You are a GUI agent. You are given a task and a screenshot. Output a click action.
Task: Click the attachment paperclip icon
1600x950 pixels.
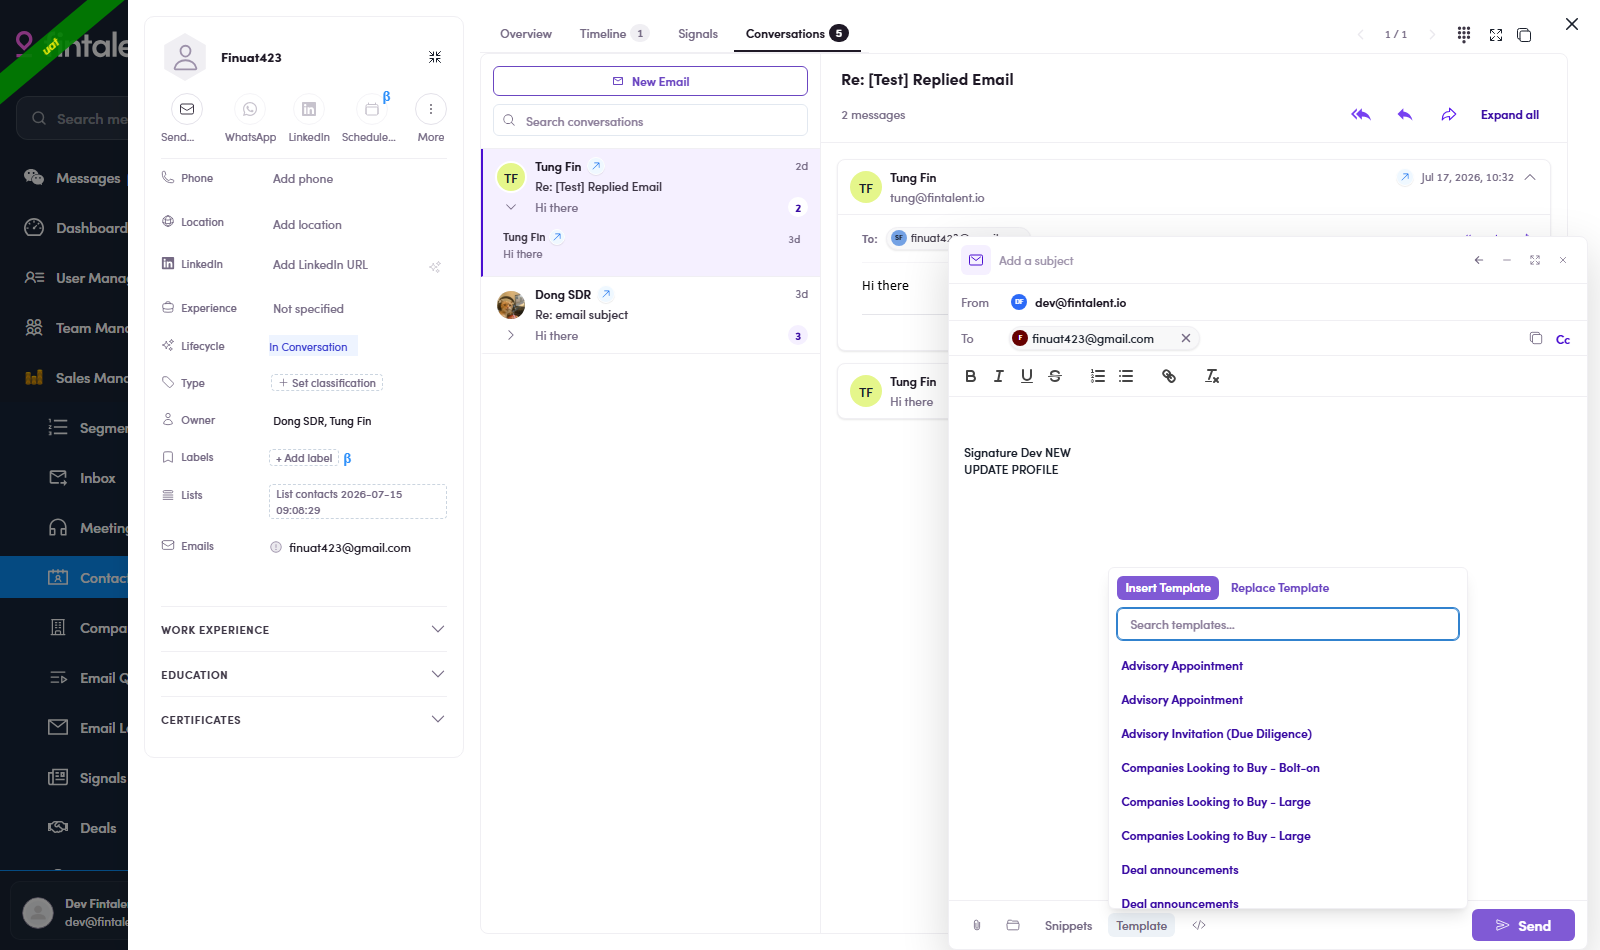coord(977,925)
